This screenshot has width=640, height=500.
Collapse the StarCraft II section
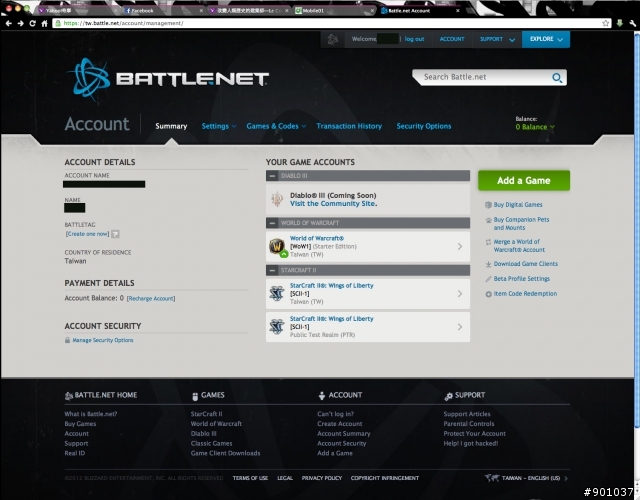point(272,270)
